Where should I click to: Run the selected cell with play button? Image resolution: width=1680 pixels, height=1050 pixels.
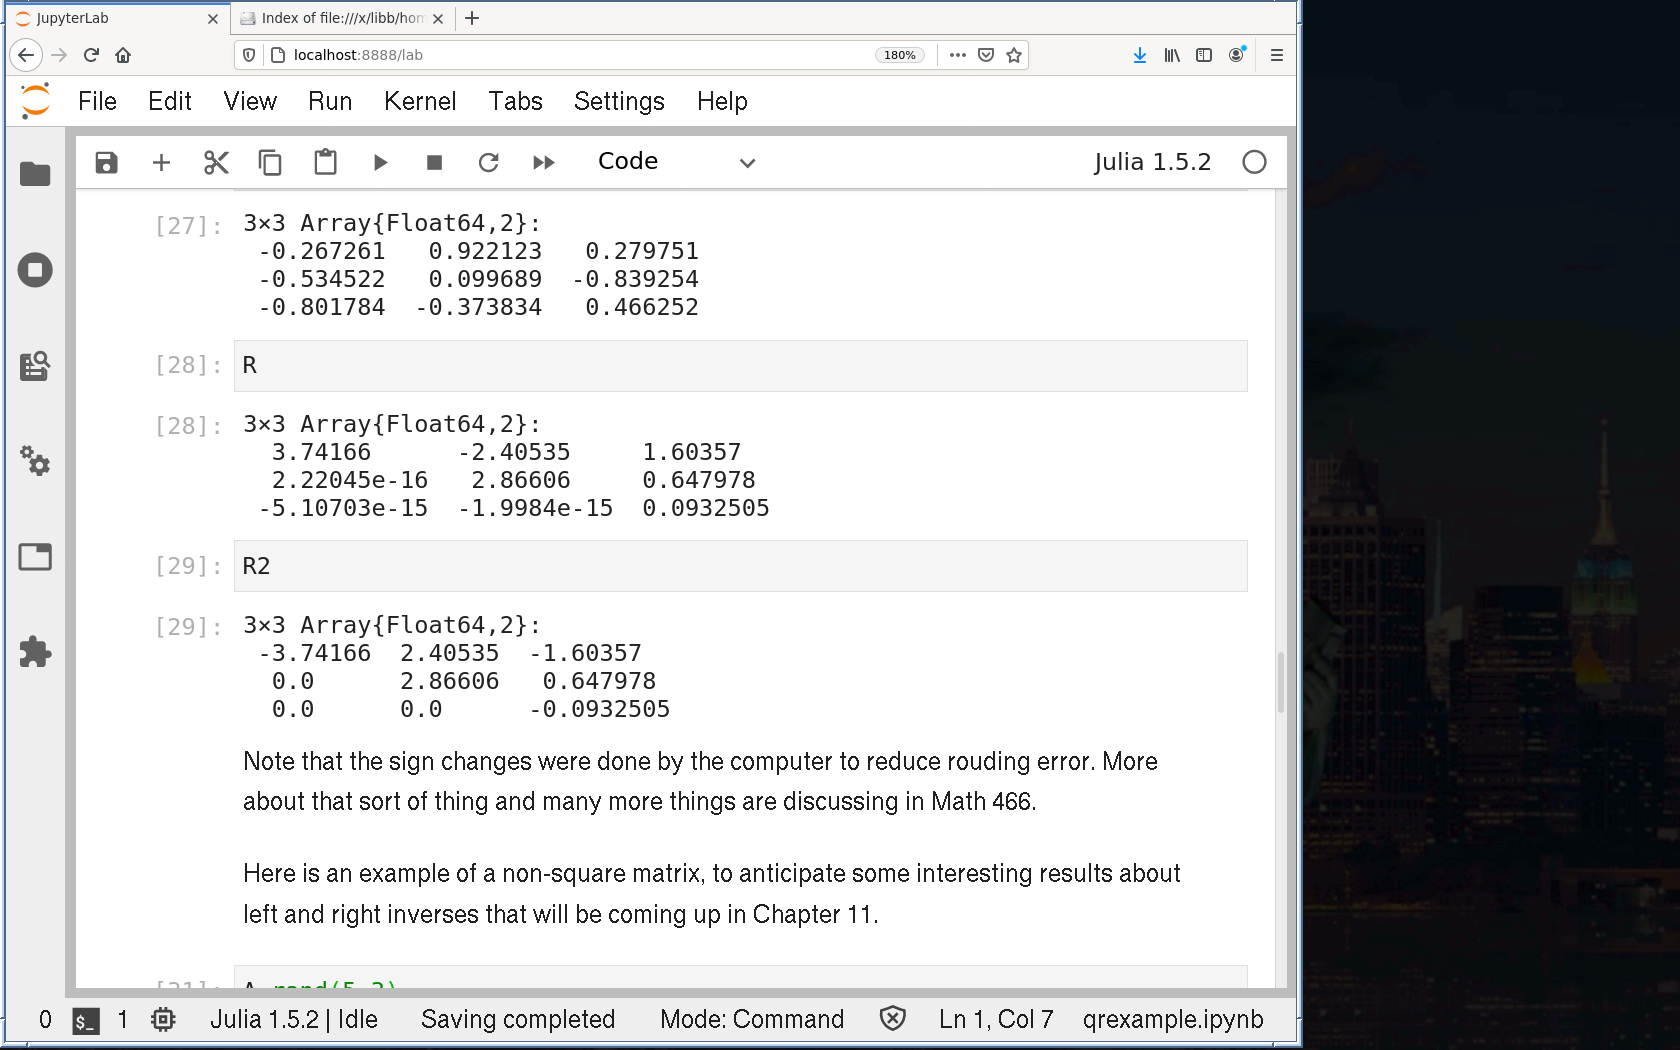(x=380, y=162)
